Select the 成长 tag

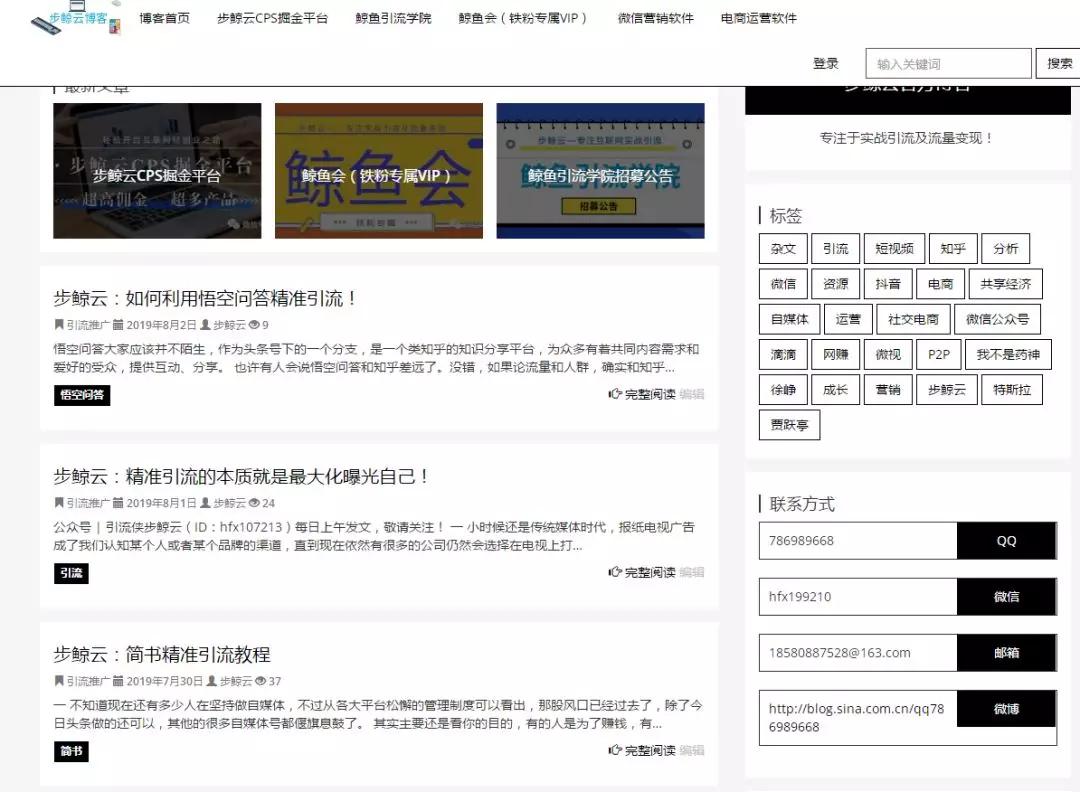coord(835,389)
